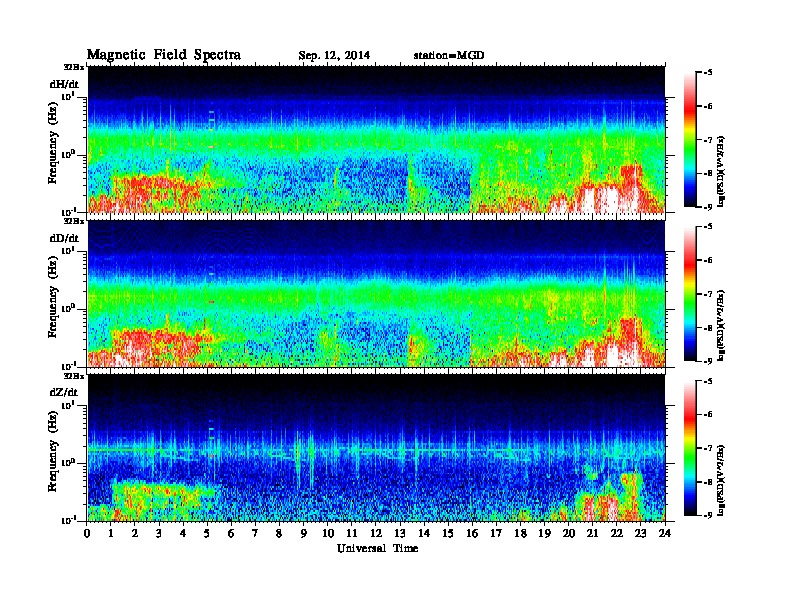Screen dimensions: 792x612
Task: Click the "-8" tick on the dD/dt color bar
Action: (x=708, y=327)
